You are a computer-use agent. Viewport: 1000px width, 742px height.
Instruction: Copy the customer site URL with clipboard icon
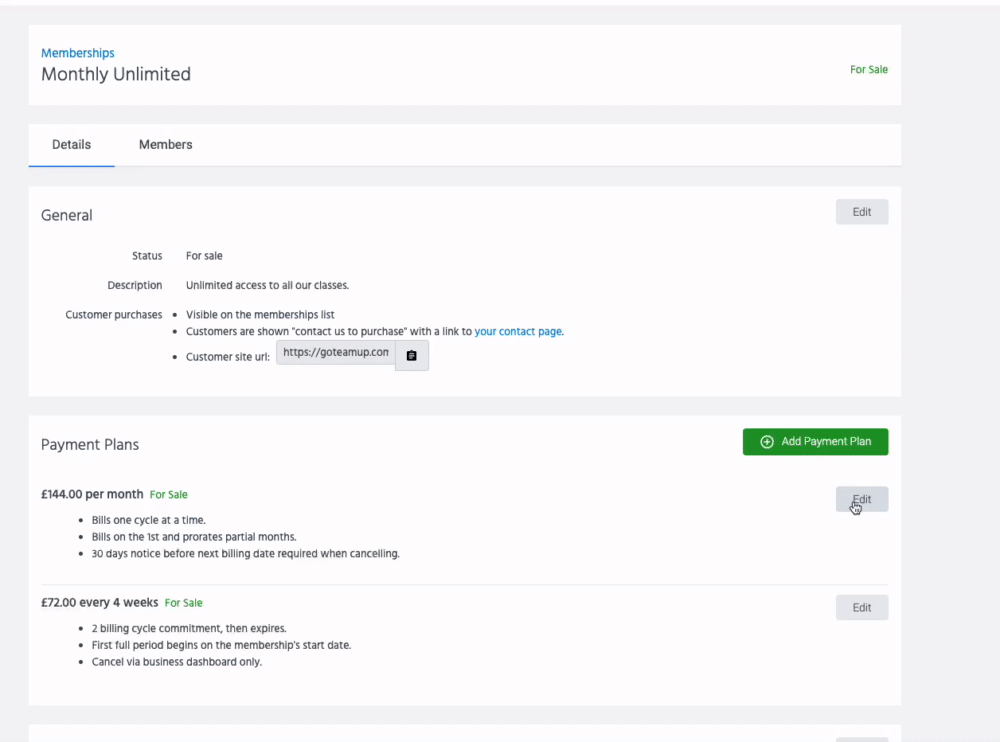point(411,355)
